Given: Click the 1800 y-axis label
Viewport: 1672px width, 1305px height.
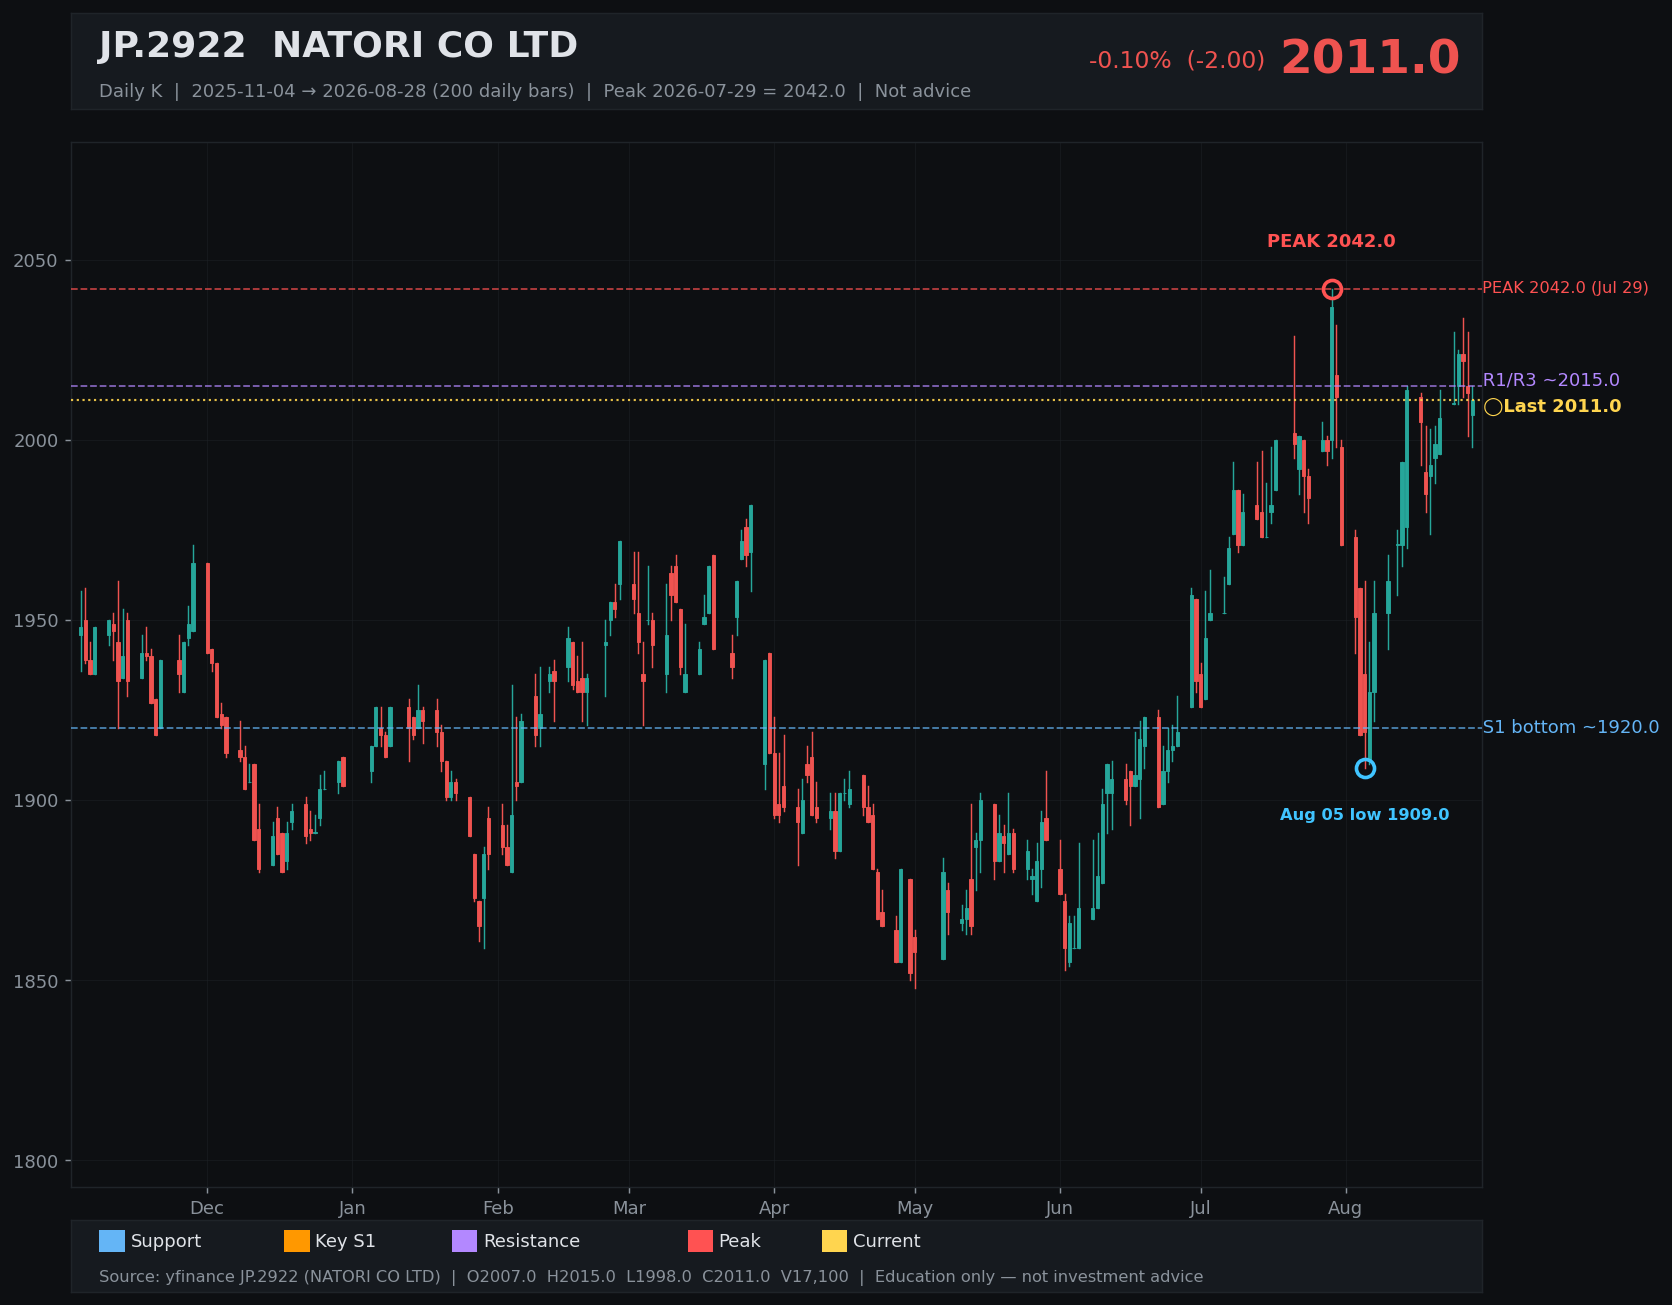Looking at the screenshot, I should (36, 1161).
